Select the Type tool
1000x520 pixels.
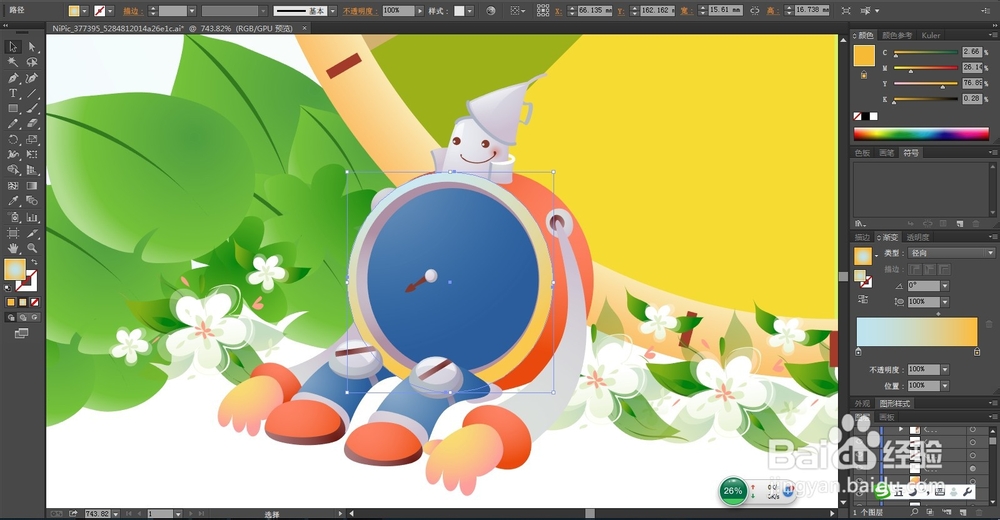(x=13, y=93)
